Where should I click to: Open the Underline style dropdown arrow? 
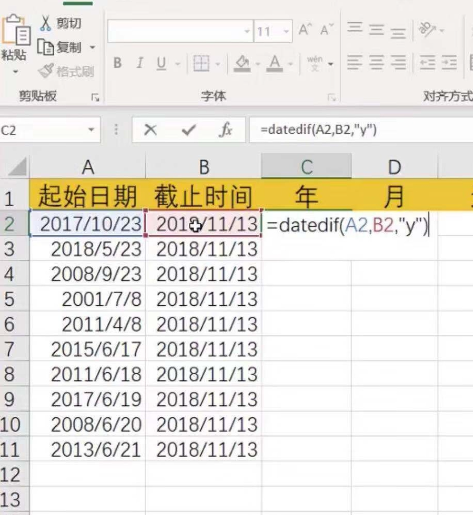point(177,63)
